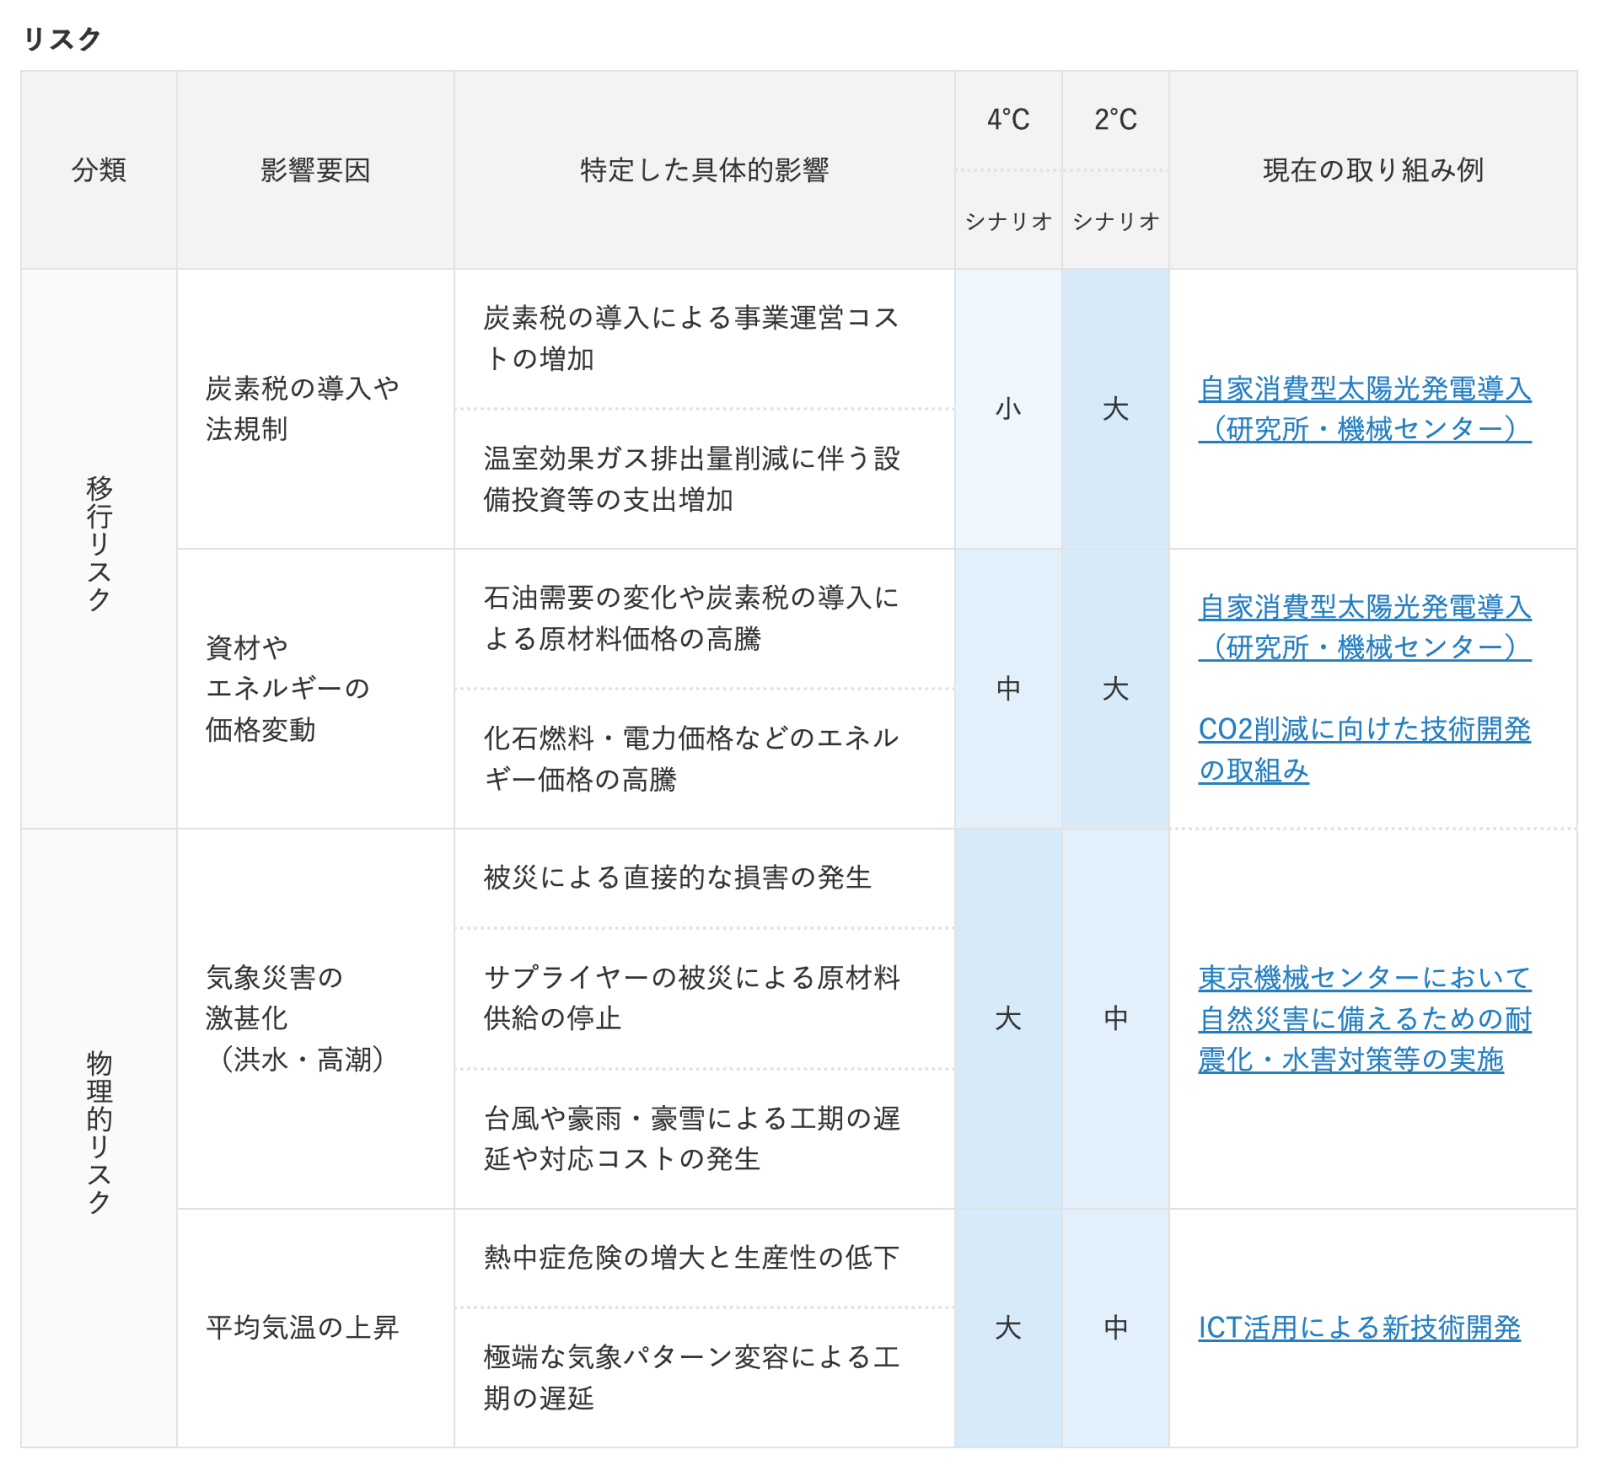Click the 熱中症危険の増大と生産性の低下 impact cell
The image size is (1600, 1468).
click(691, 1257)
